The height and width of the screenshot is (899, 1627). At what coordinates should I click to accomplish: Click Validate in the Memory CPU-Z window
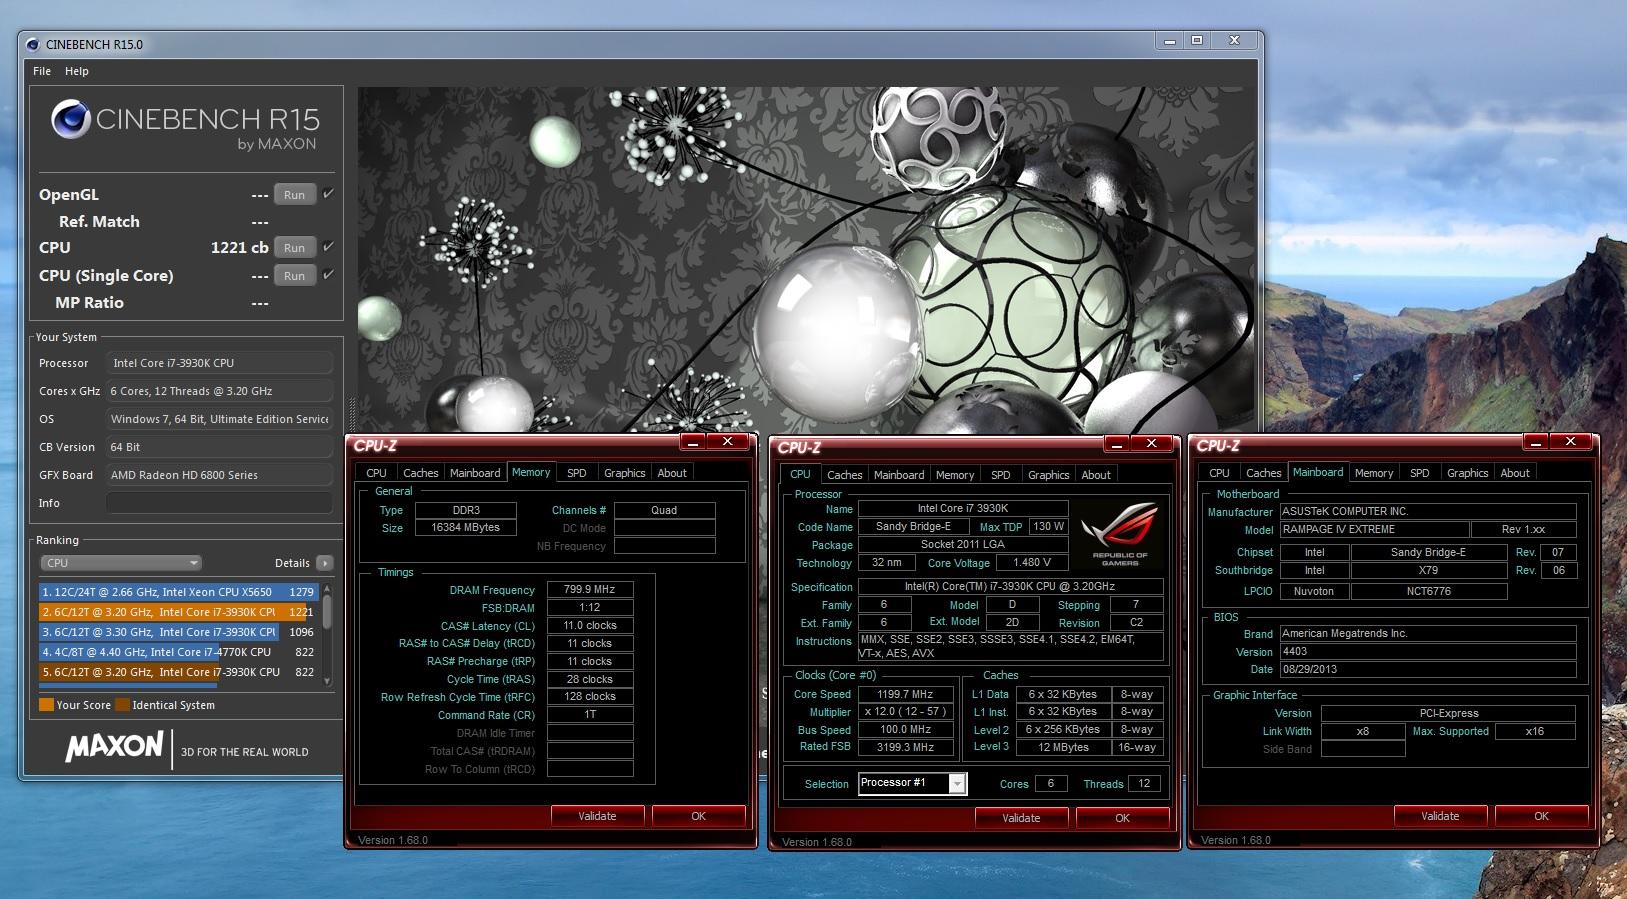click(x=597, y=816)
